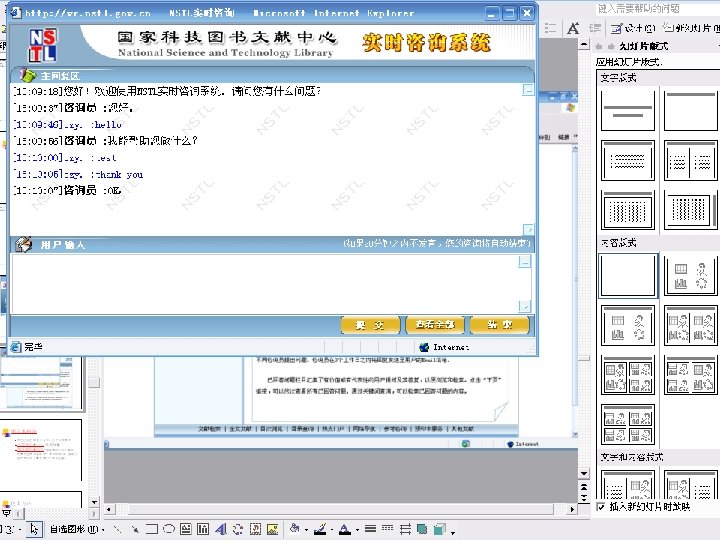Click slide editor vertical scrollbar up arrow
Screen dimensions: 720x540
584,45
